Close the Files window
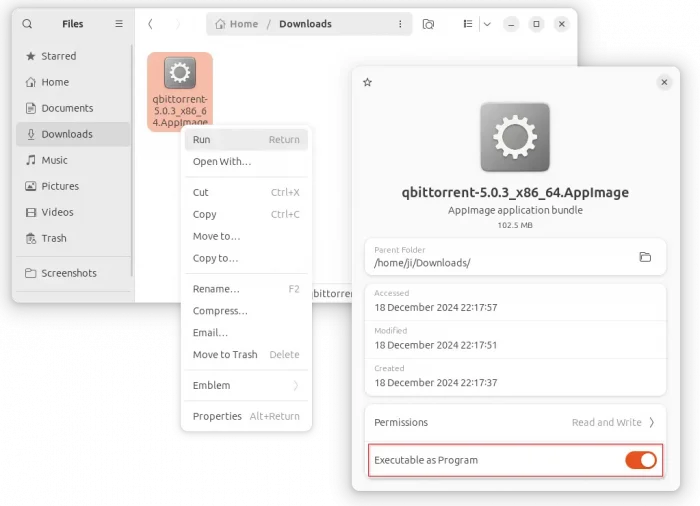This screenshot has width=700, height=506. [x=562, y=24]
